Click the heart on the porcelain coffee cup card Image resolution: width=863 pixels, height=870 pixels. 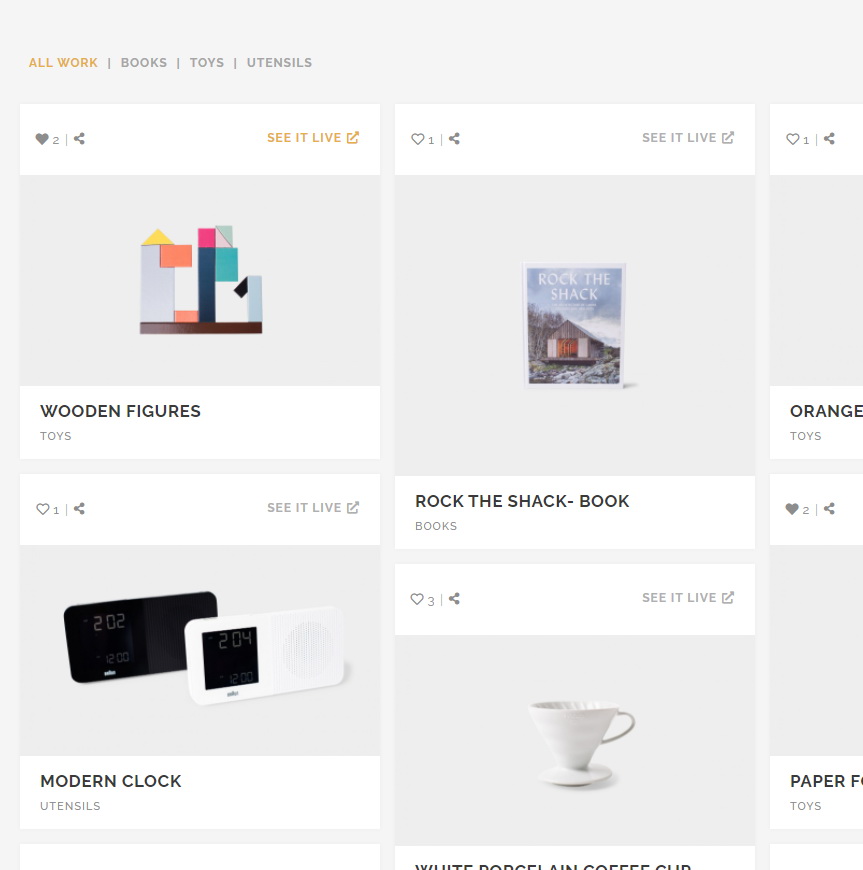[417, 599]
